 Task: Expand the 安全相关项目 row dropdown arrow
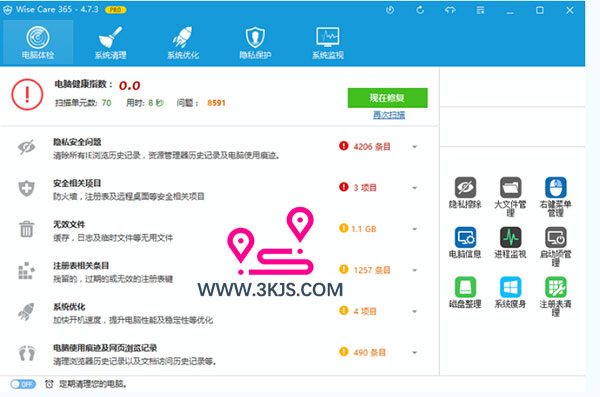pos(414,188)
